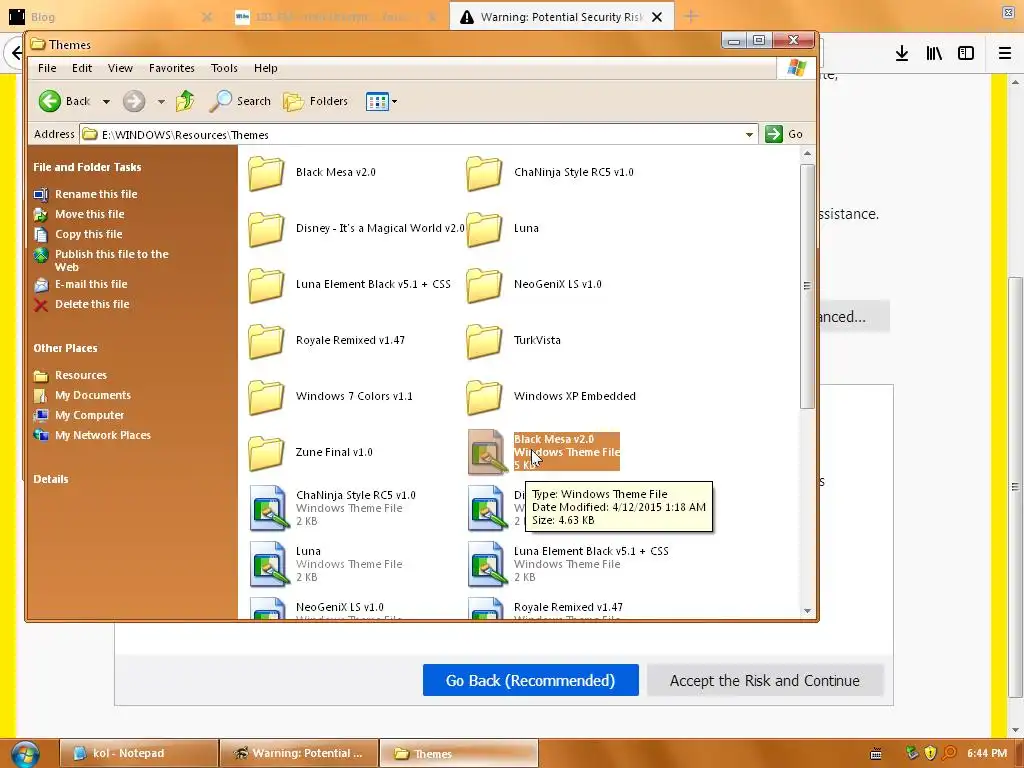Open the Tools menu
Viewport: 1024px width, 768px height.
(224, 68)
